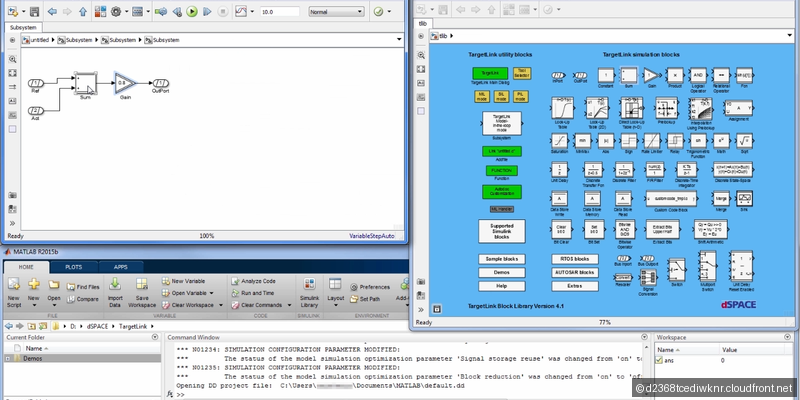Click the simulation stop time field
The width and height of the screenshot is (800, 400).
pyautogui.click(x=278, y=12)
